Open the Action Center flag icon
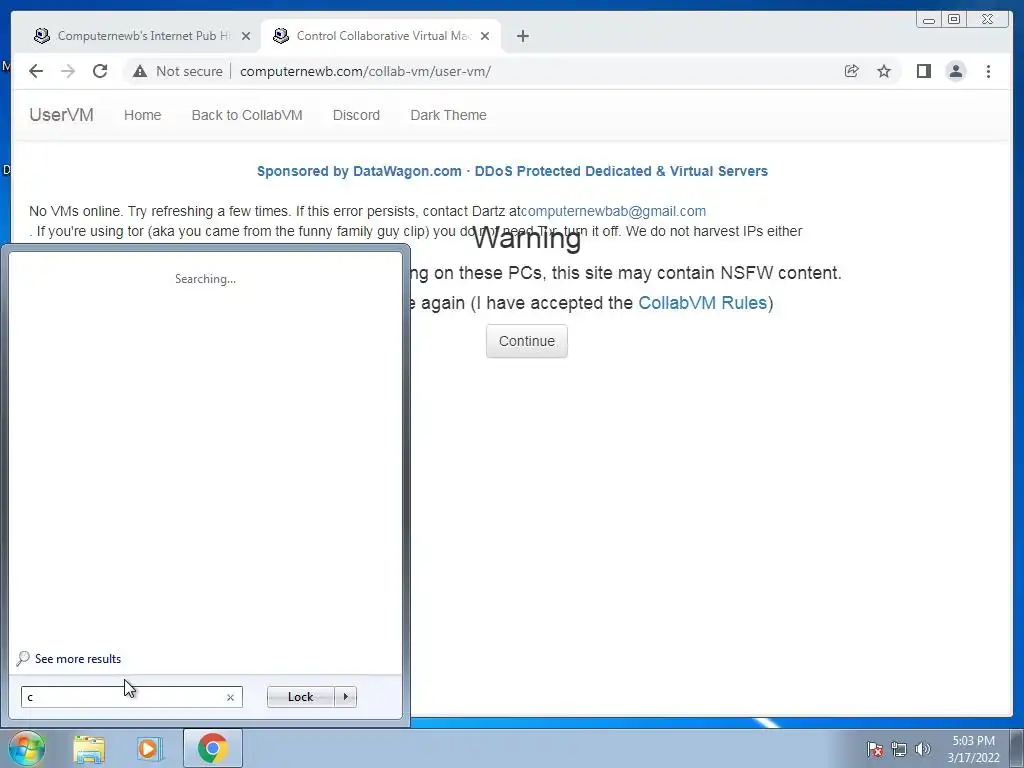This screenshot has width=1024, height=768. click(x=874, y=749)
